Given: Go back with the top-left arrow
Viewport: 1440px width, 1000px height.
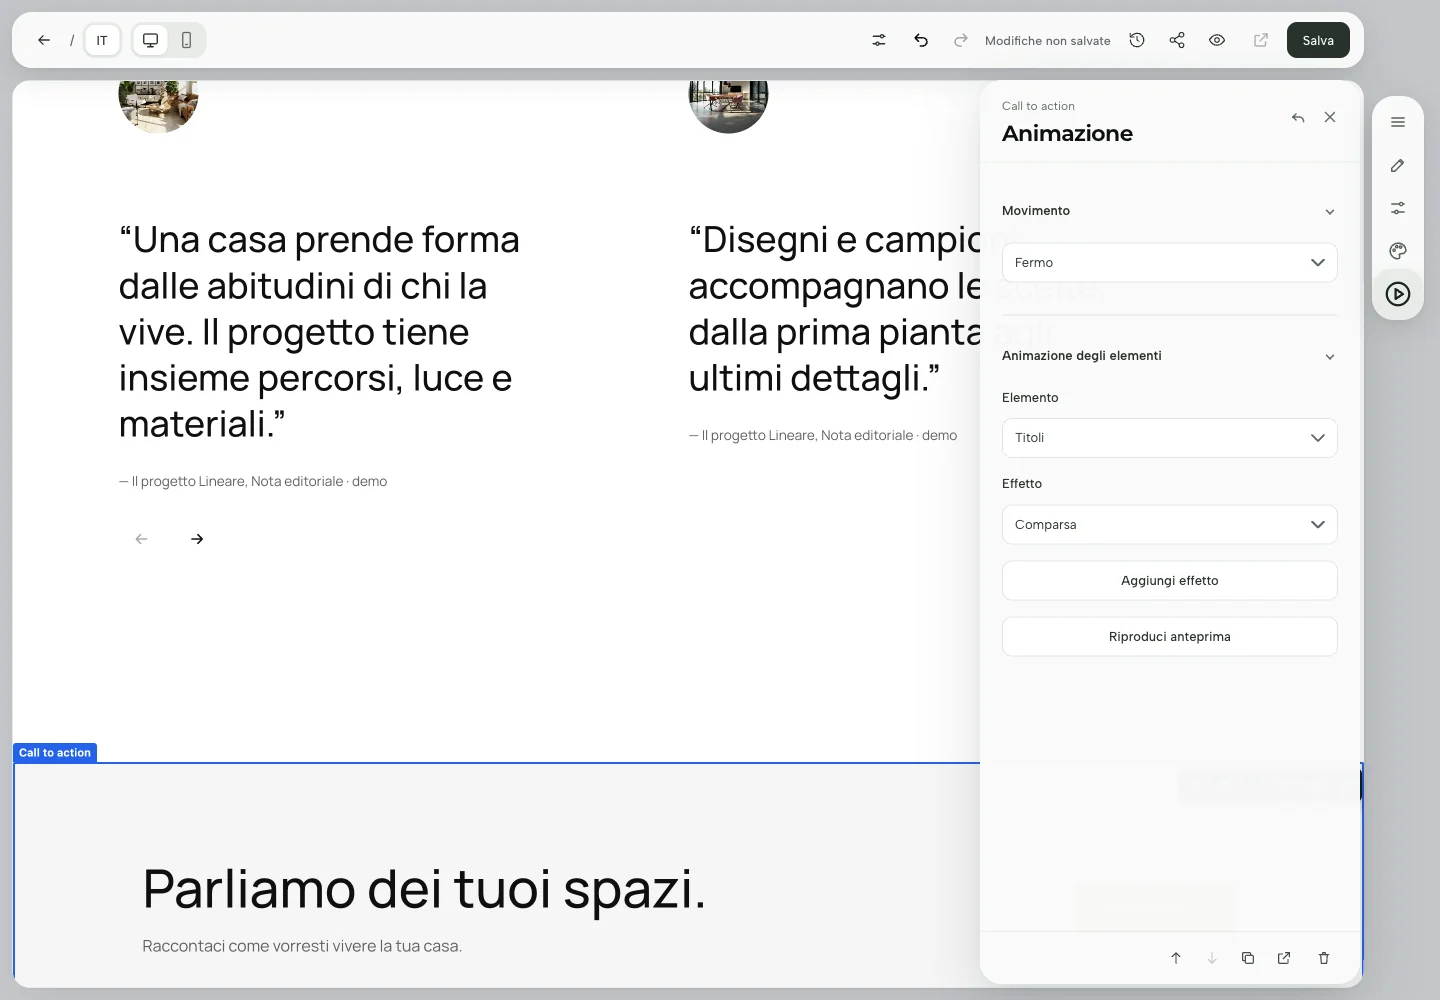Looking at the screenshot, I should pos(44,40).
